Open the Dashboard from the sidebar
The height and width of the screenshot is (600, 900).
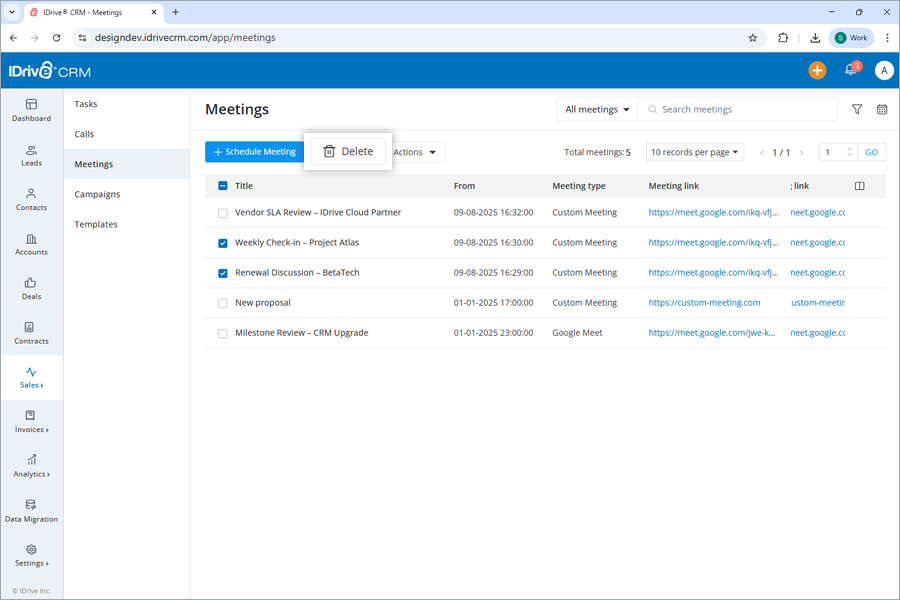coord(31,111)
